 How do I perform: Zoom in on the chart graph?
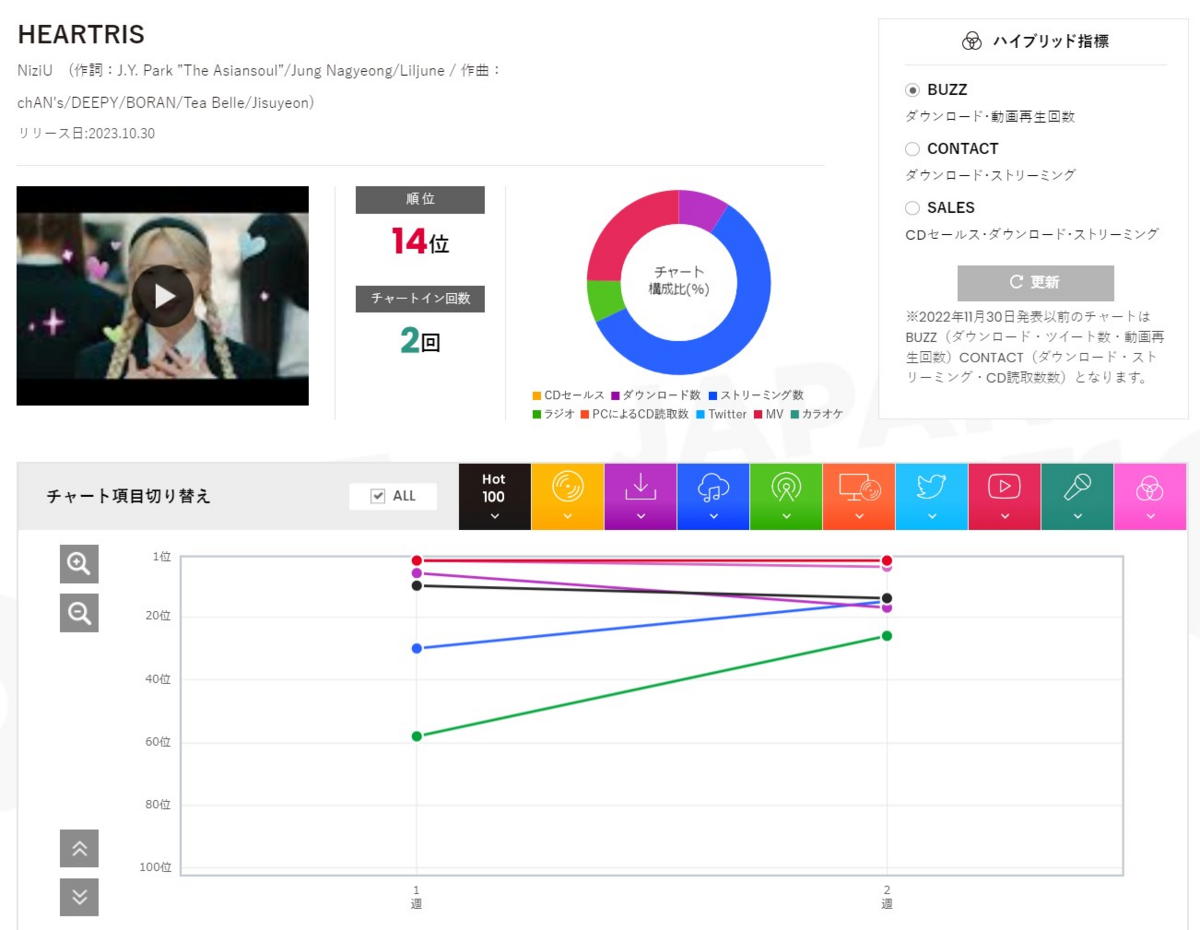tap(79, 564)
